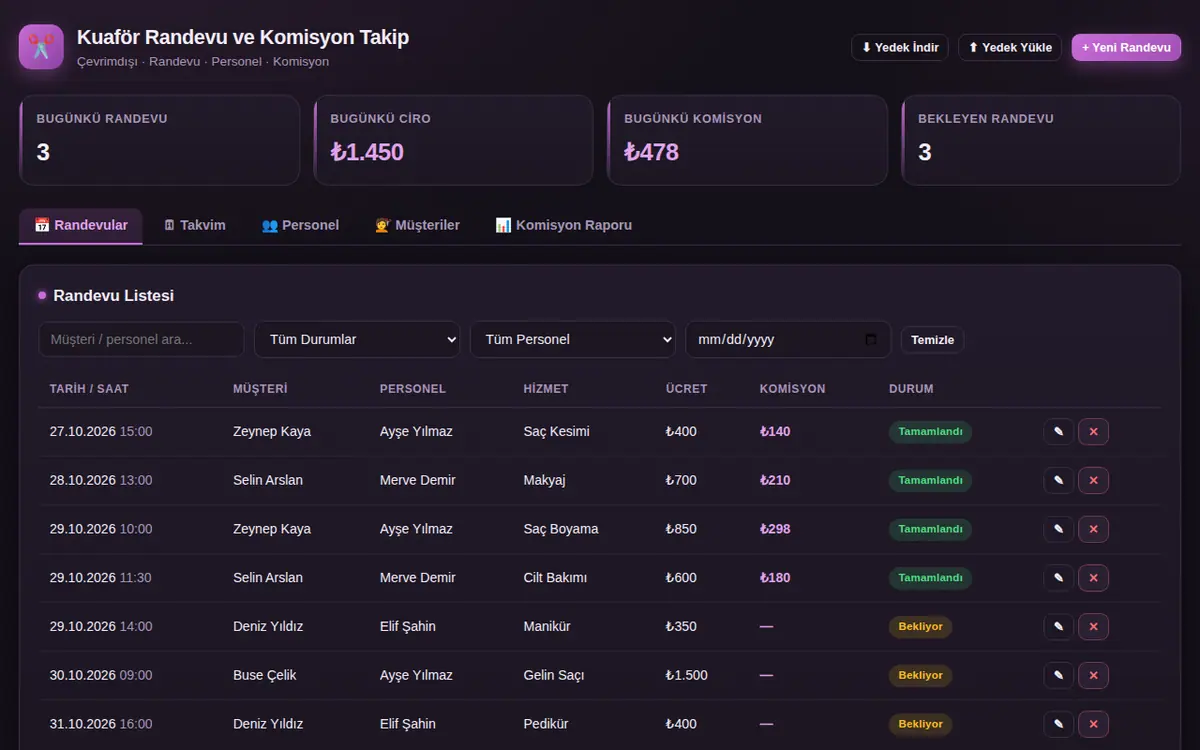Click the Bugünkü Ciro ₺1.450 value
Image resolution: width=1200 pixels, height=750 pixels.
tap(367, 152)
